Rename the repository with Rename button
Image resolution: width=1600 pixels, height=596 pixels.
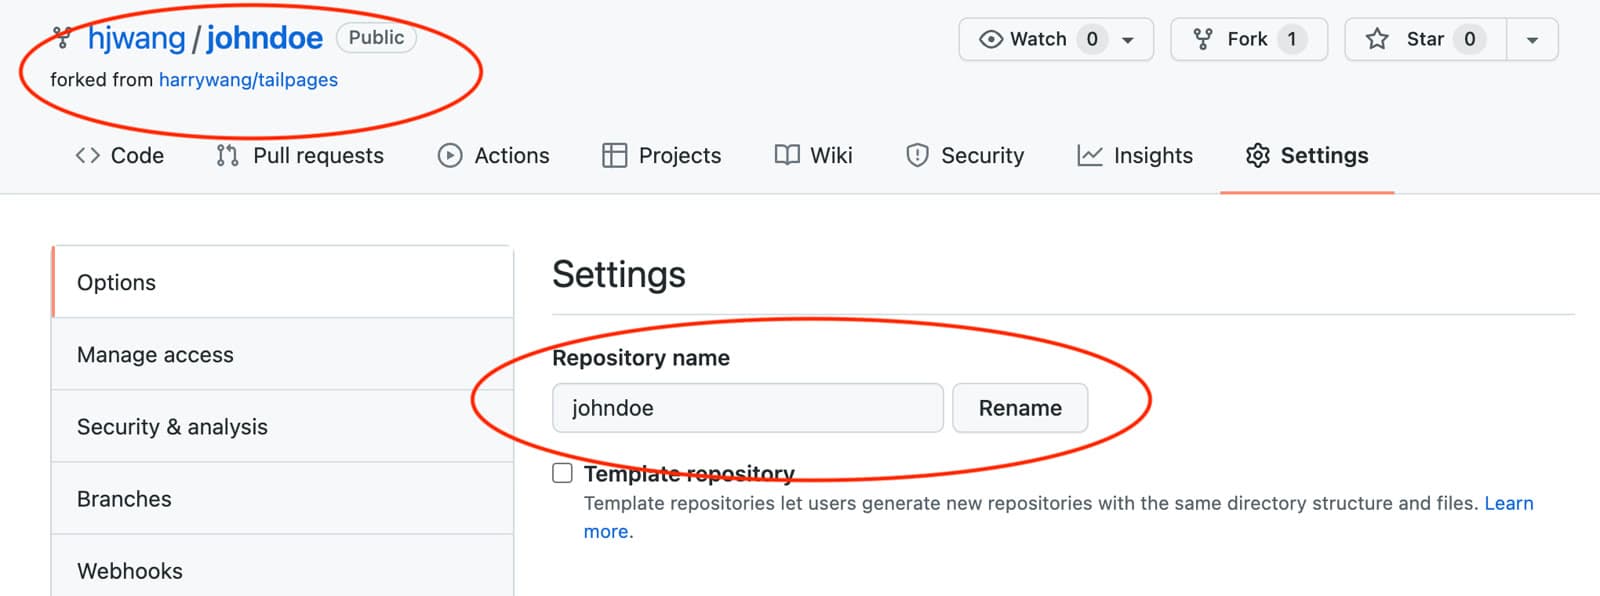(x=1020, y=408)
